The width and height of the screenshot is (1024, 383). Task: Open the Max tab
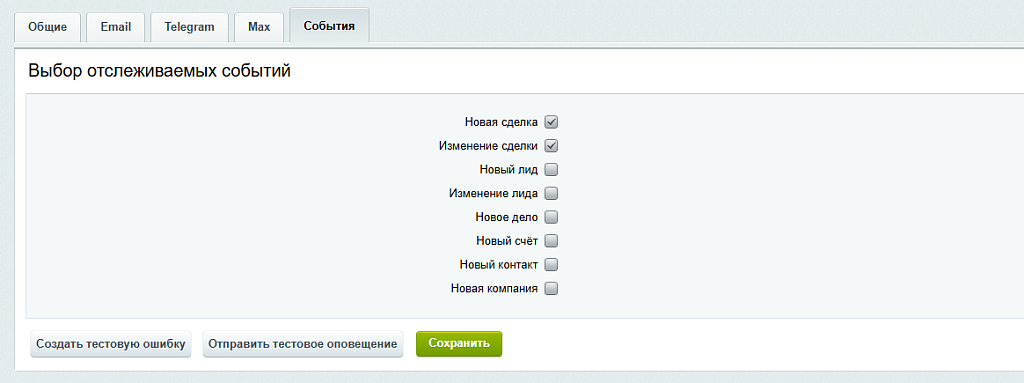click(259, 27)
